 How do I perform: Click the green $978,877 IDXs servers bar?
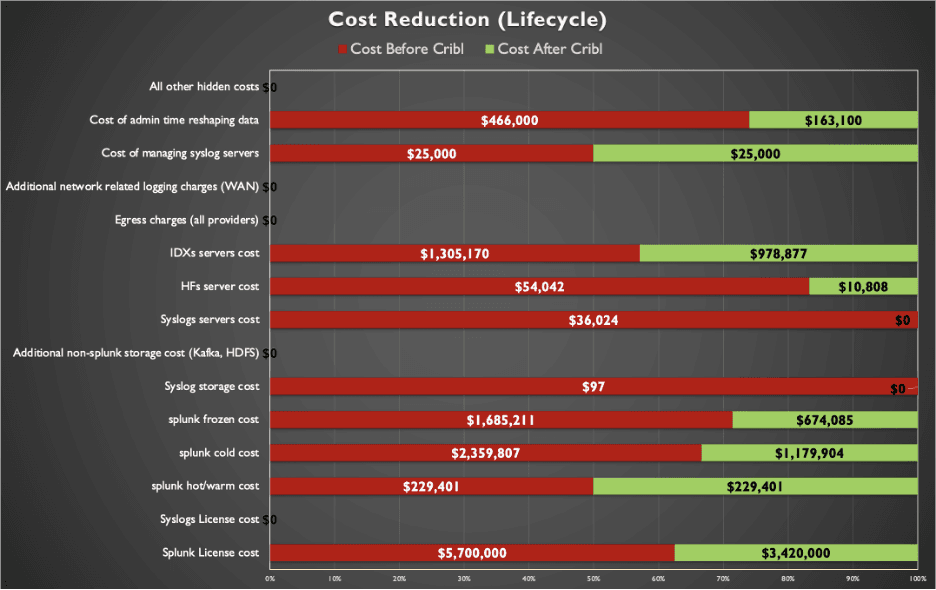778,253
